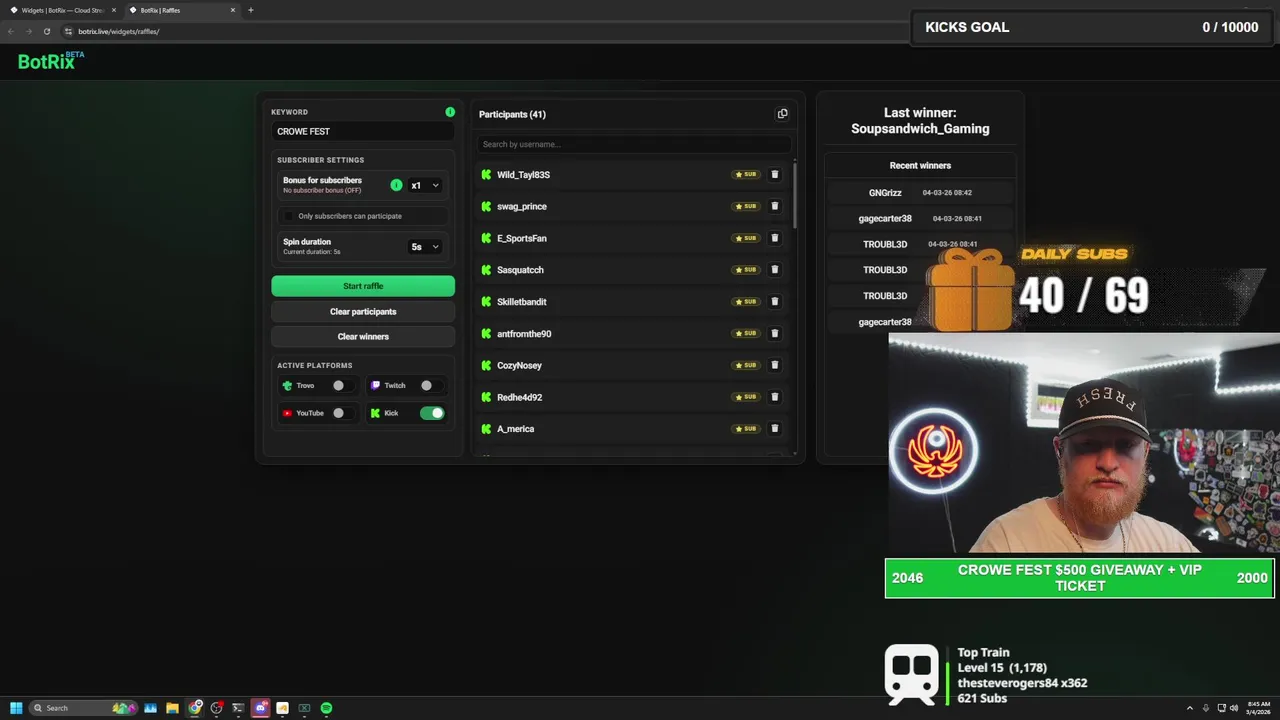Open File Explorer from taskbar
This screenshot has width=1280, height=720.
click(x=172, y=708)
